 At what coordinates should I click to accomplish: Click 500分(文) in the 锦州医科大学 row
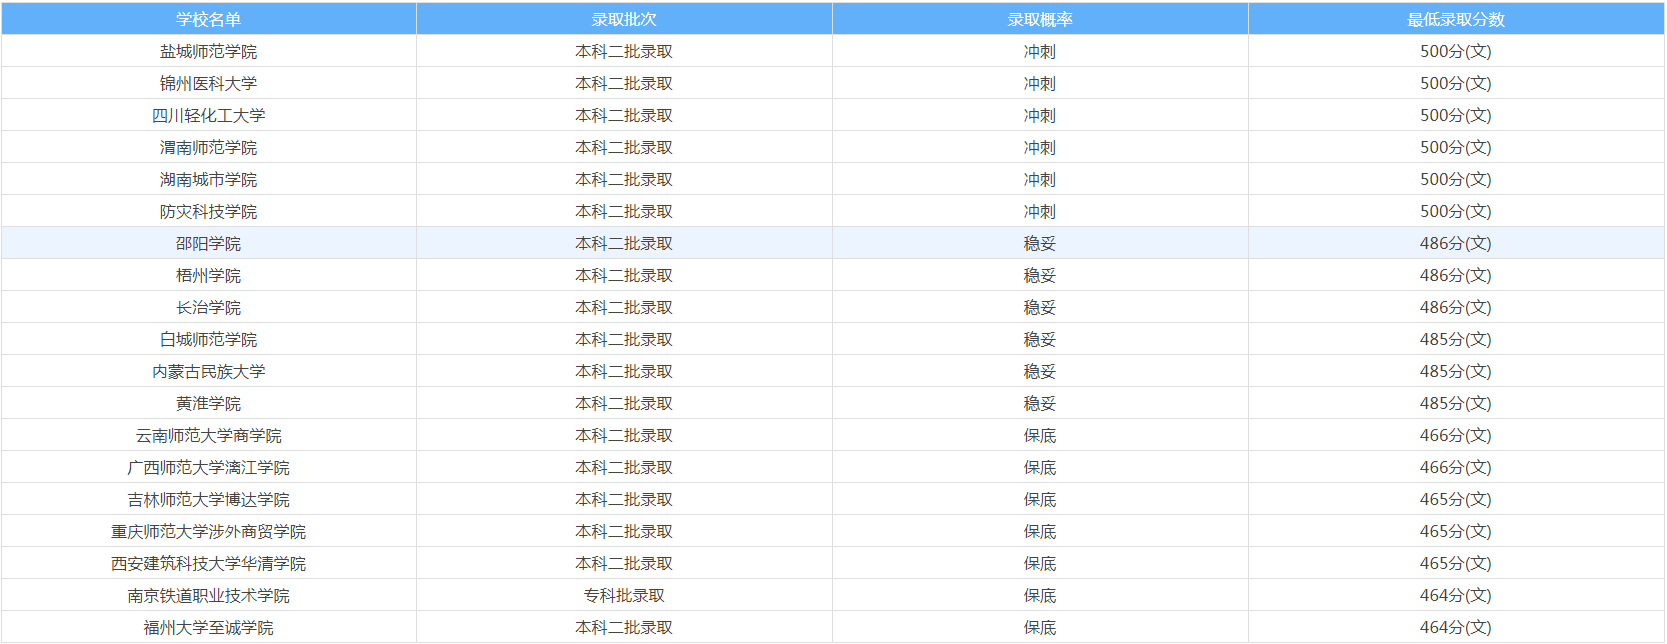click(1456, 83)
